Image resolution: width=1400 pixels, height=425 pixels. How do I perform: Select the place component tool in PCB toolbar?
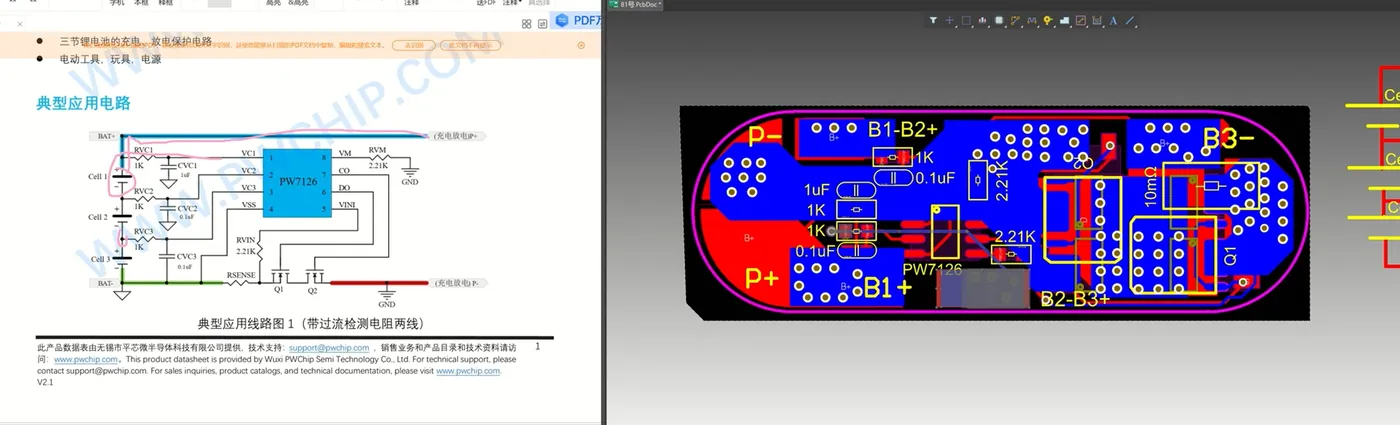999,20
